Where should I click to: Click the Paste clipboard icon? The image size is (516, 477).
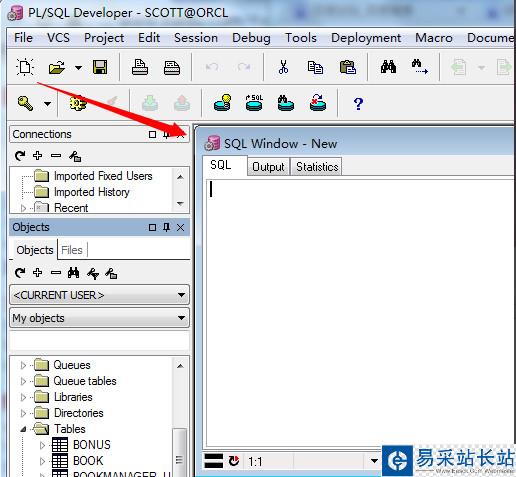[x=348, y=67]
